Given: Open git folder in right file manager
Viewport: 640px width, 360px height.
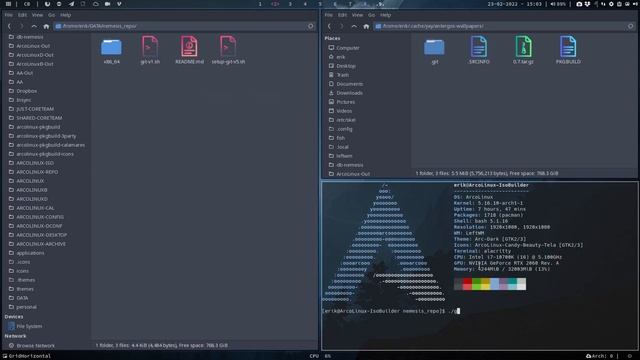Looking at the screenshot, I should (x=434, y=51).
